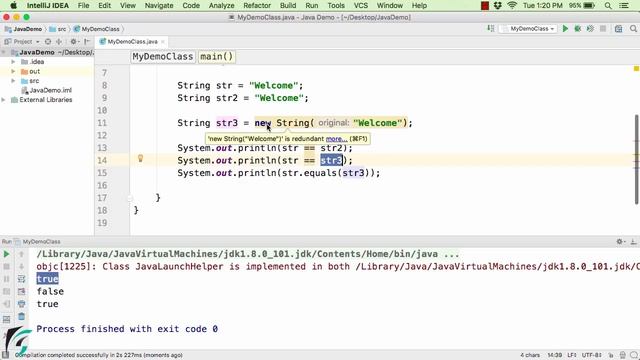Open the VCS menu
640x360 pixels.
pyautogui.click(x=360, y=6)
